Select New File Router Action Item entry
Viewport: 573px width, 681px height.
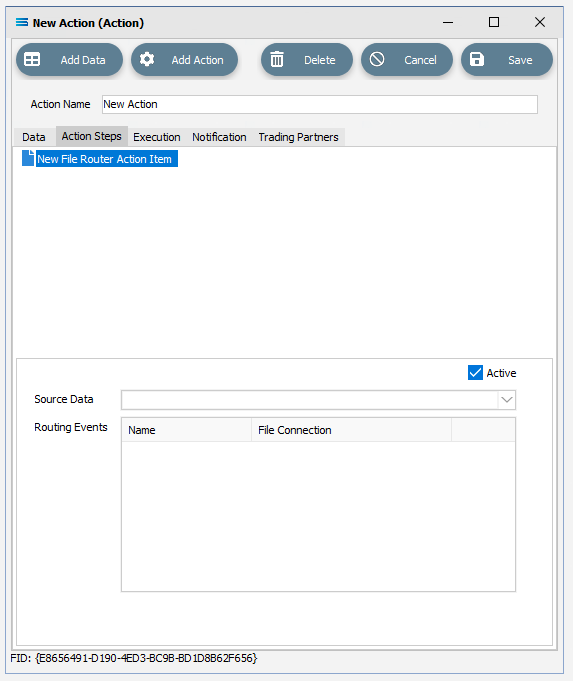(104, 159)
